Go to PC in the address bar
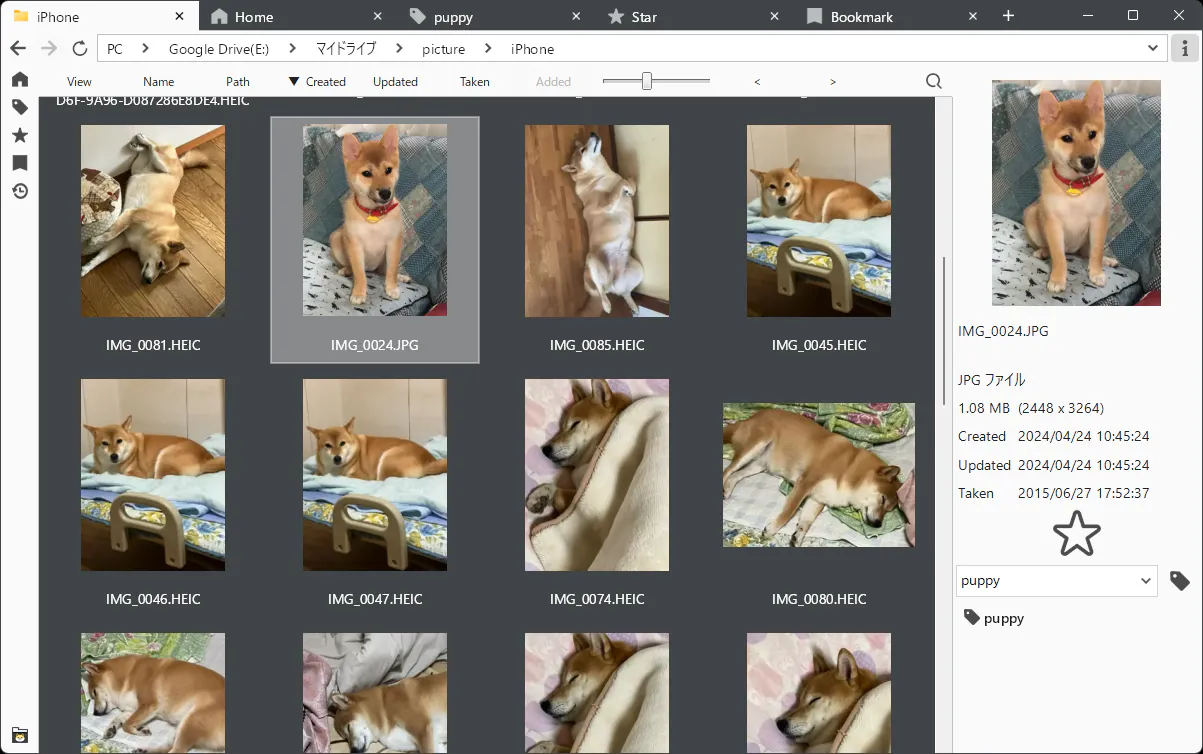1203x754 pixels. 115,49
